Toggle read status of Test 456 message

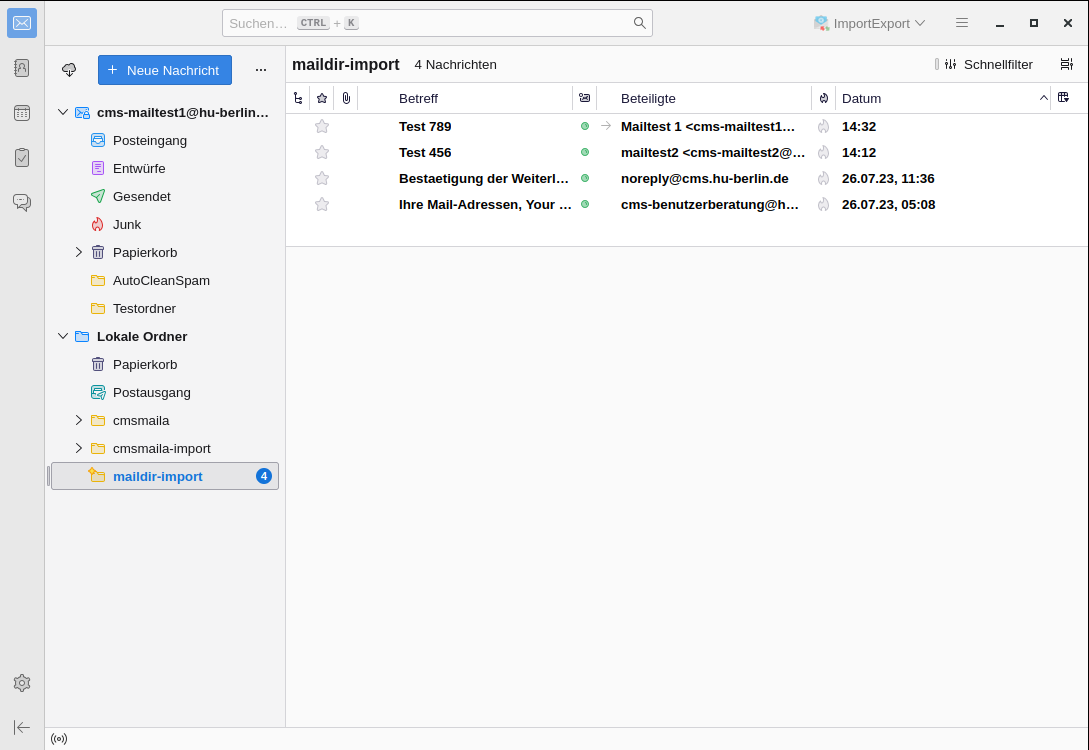[585, 152]
